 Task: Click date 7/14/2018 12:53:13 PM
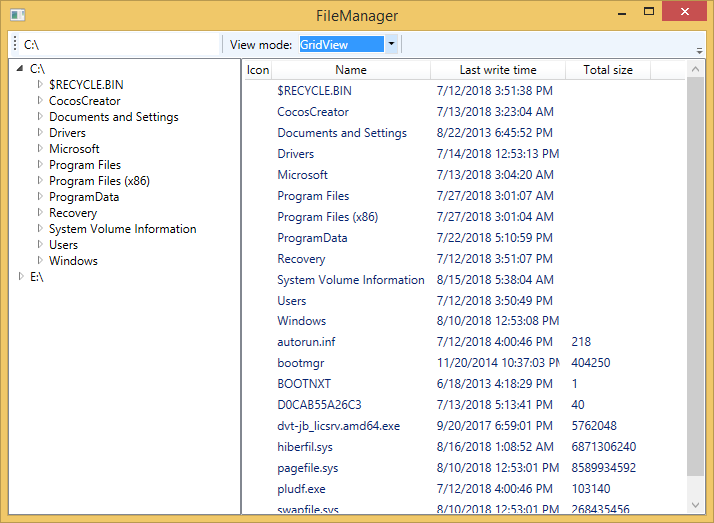click(x=498, y=153)
